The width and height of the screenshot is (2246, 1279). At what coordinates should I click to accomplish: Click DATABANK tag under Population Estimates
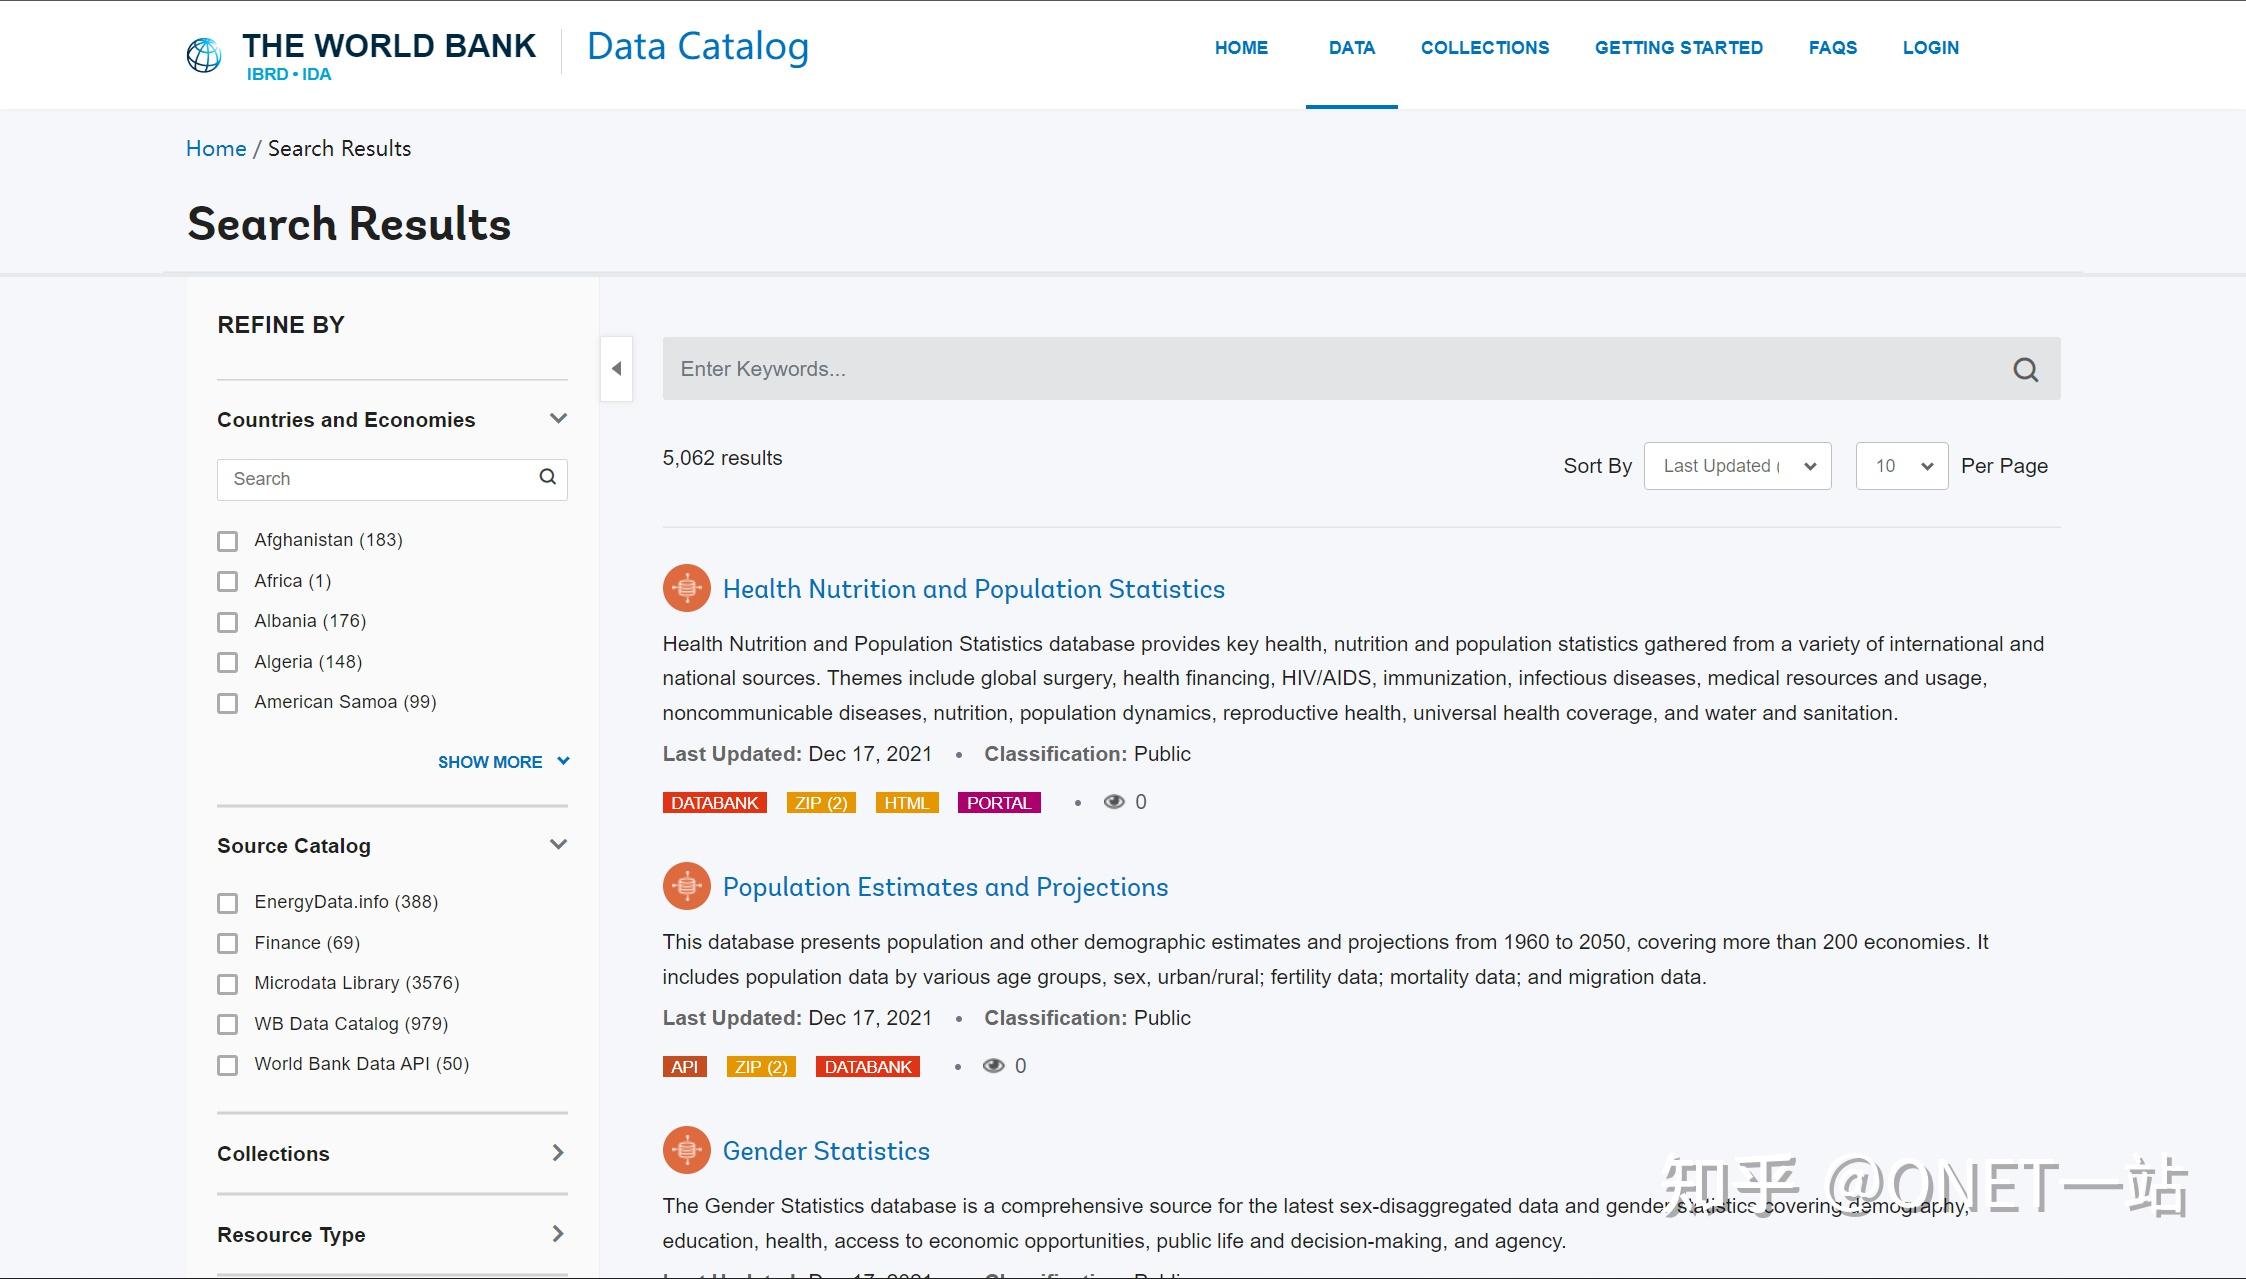click(868, 1067)
